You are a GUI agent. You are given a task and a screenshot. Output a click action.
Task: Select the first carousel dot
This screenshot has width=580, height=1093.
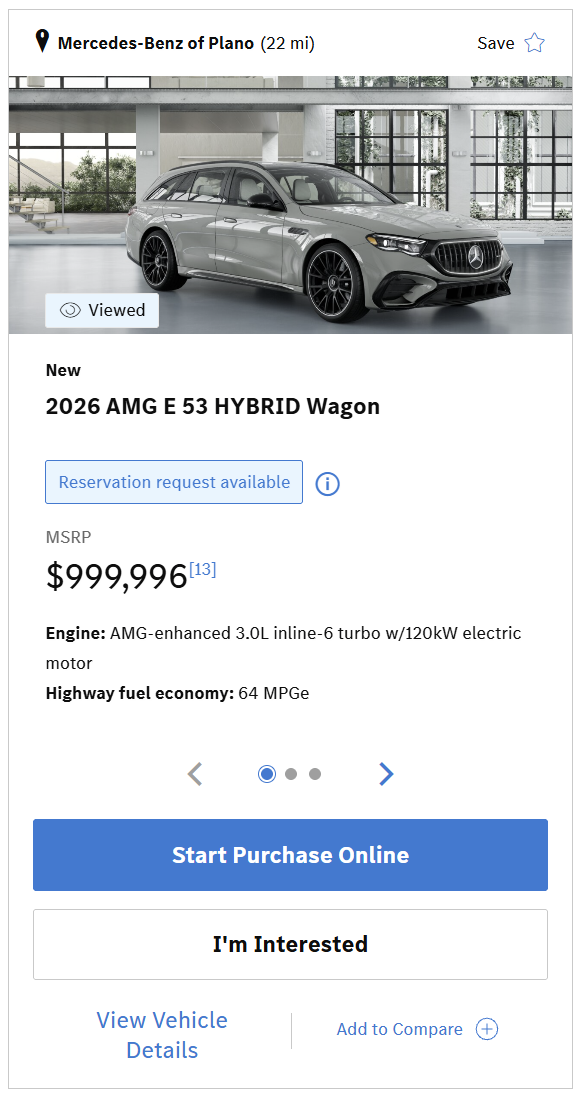[x=267, y=774]
